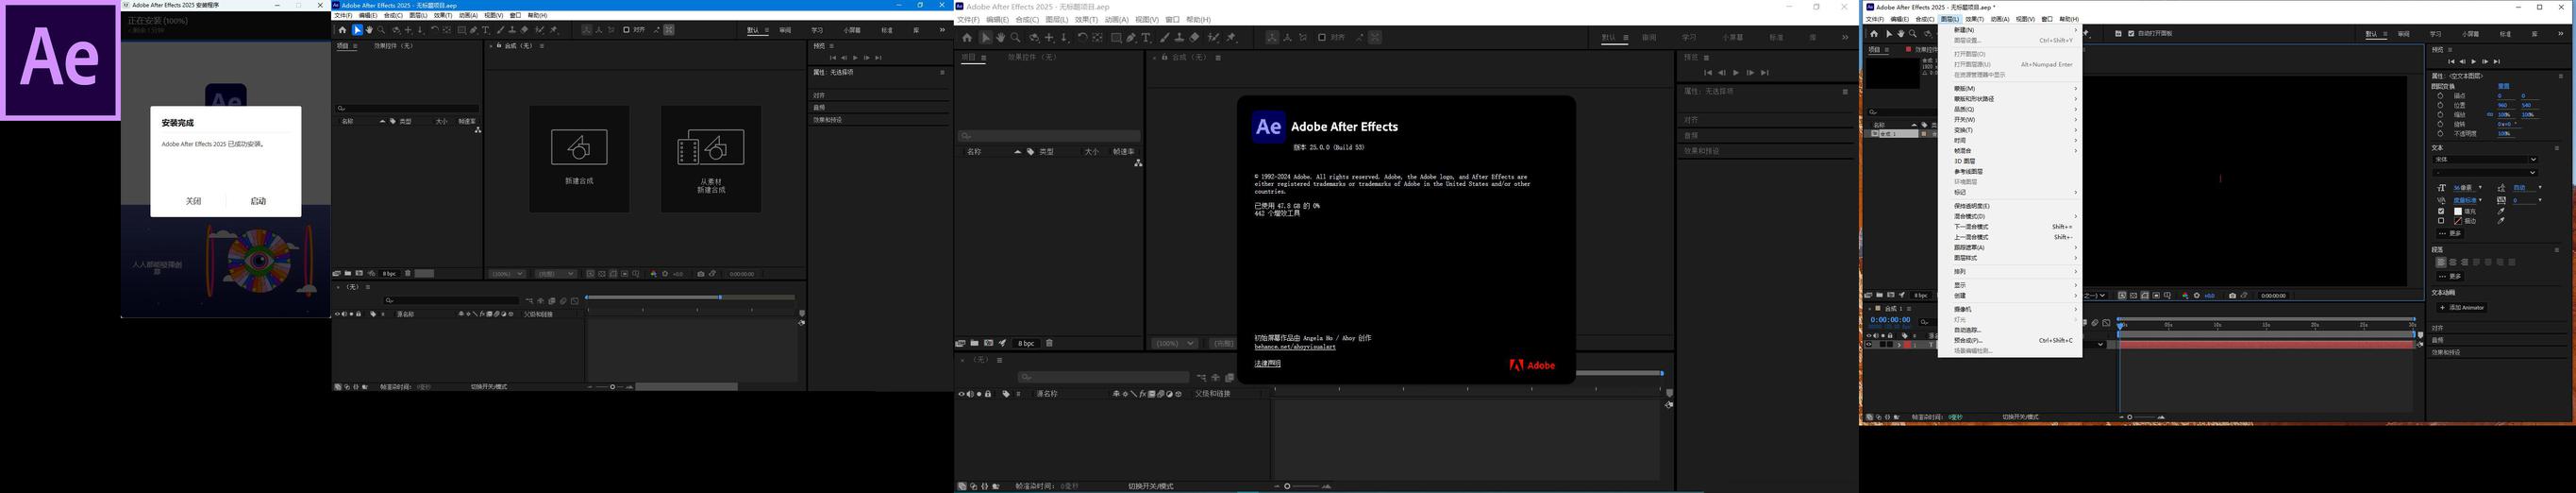Click the red layer bar in right window timeline
Image resolution: width=2576 pixels, height=493 pixels.
(x=2266, y=345)
